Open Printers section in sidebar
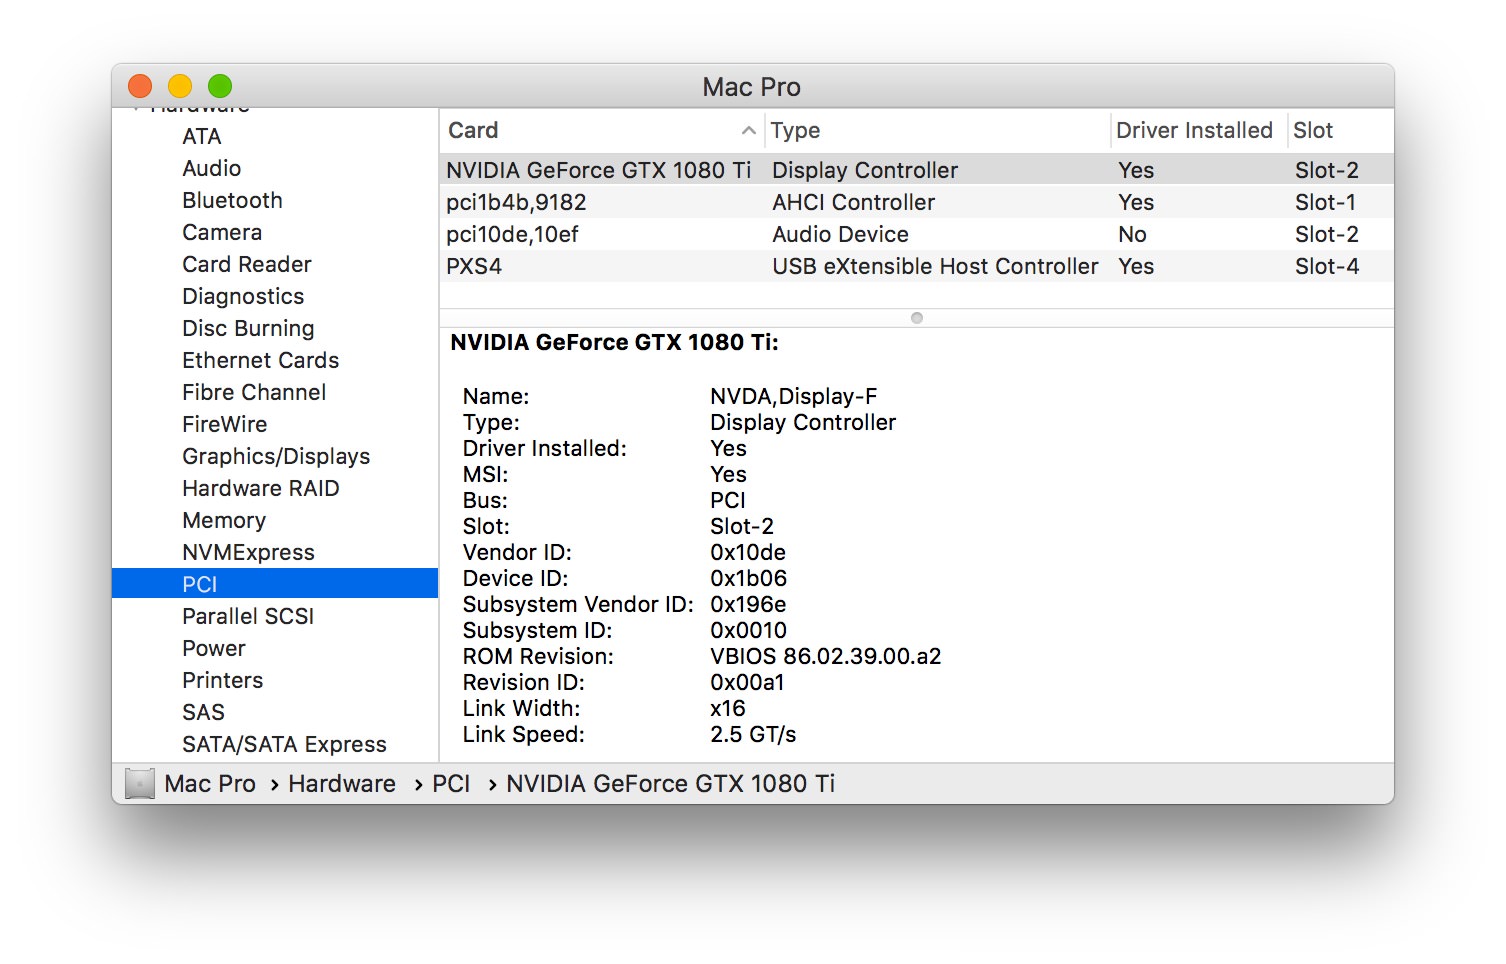 click(222, 680)
